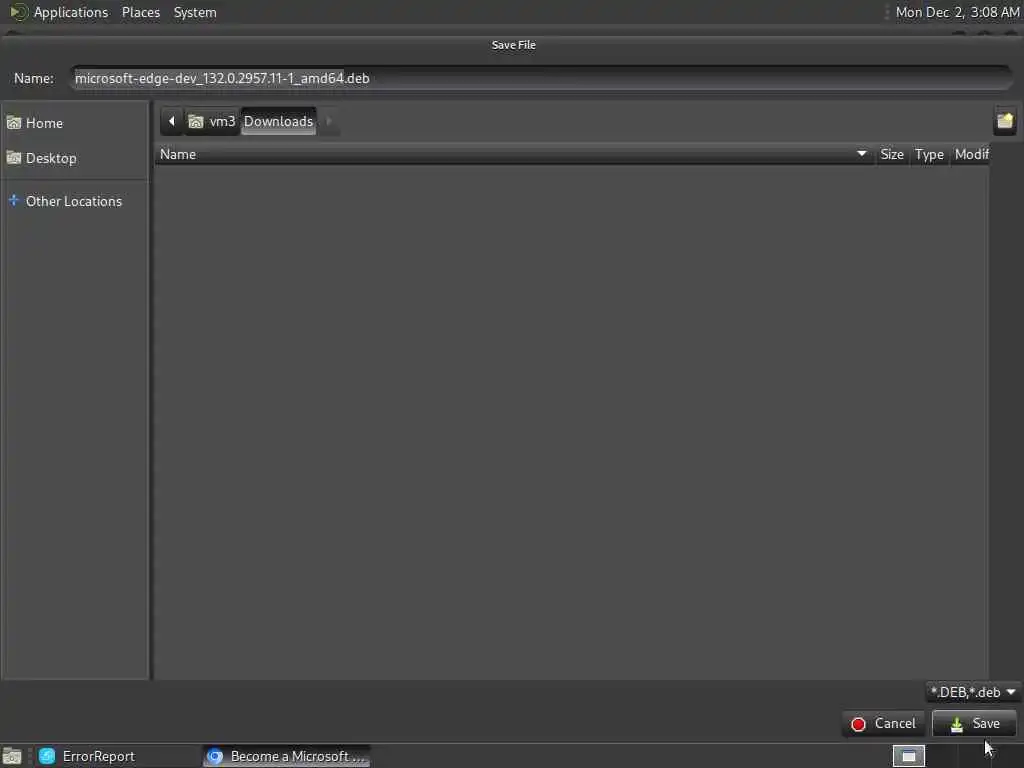The image size is (1024, 768).
Task: Switch to Become a Microsoft taskbar window
Action: tap(287, 756)
